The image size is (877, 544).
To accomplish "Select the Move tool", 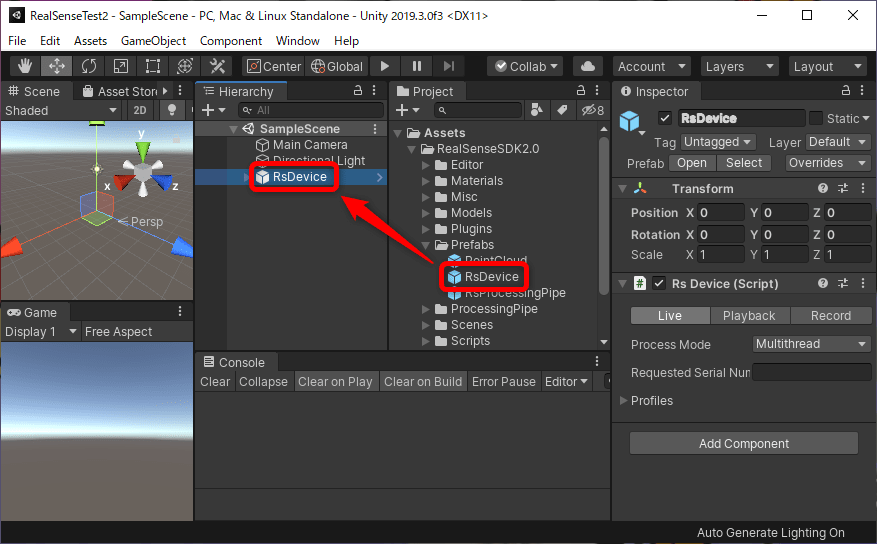I will tap(56, 67).
